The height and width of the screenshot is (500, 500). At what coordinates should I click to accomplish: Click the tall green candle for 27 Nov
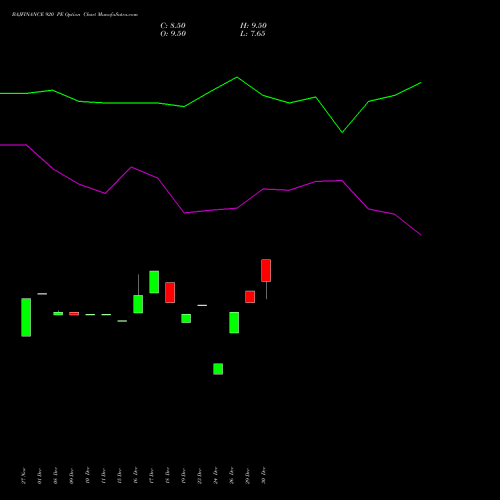26,317
